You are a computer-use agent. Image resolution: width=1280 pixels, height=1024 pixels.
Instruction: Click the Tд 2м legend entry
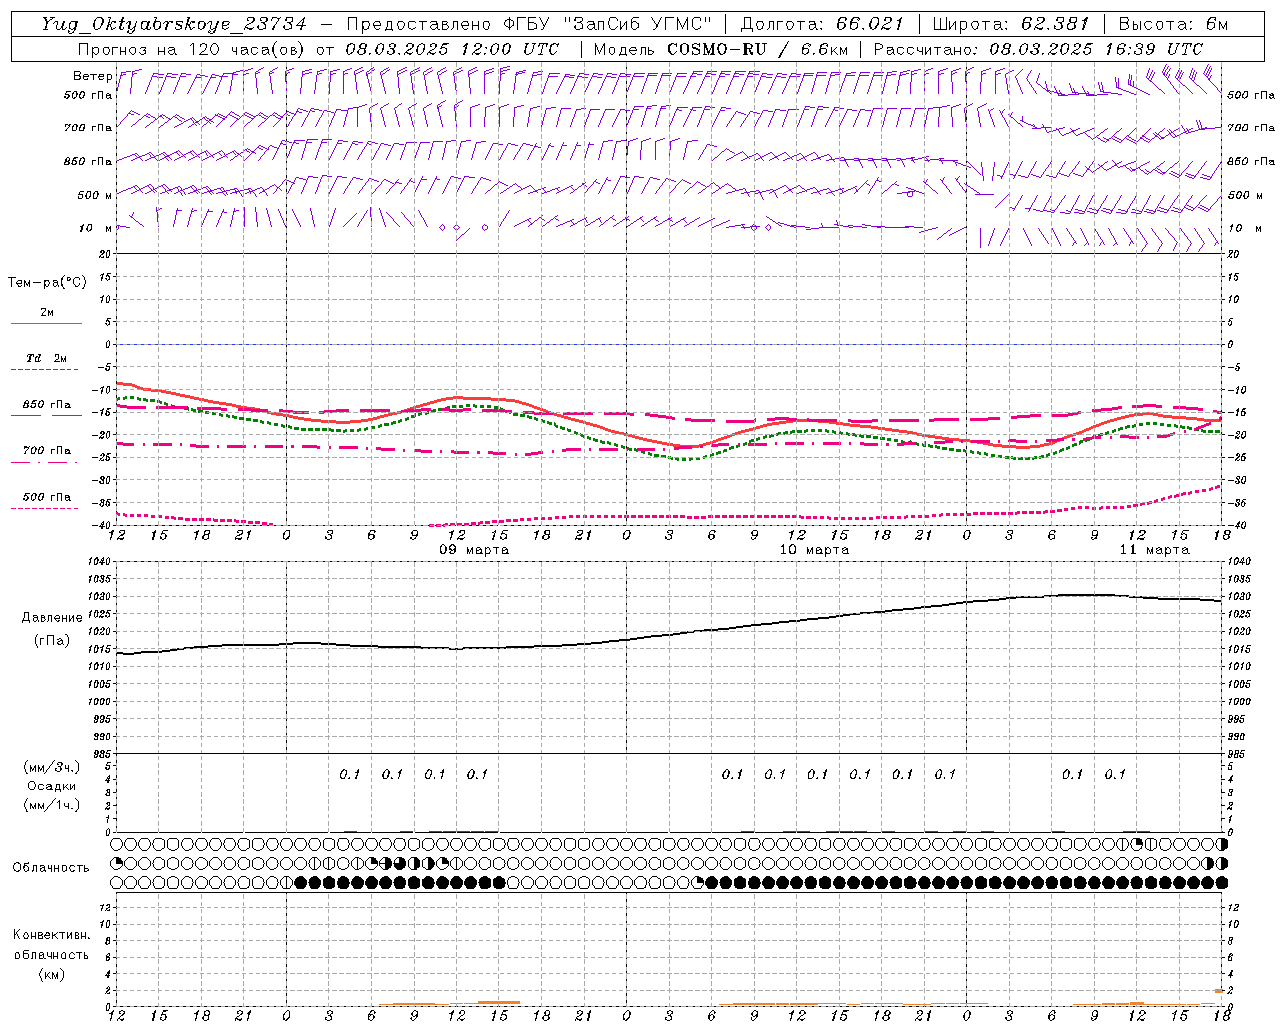46,358
